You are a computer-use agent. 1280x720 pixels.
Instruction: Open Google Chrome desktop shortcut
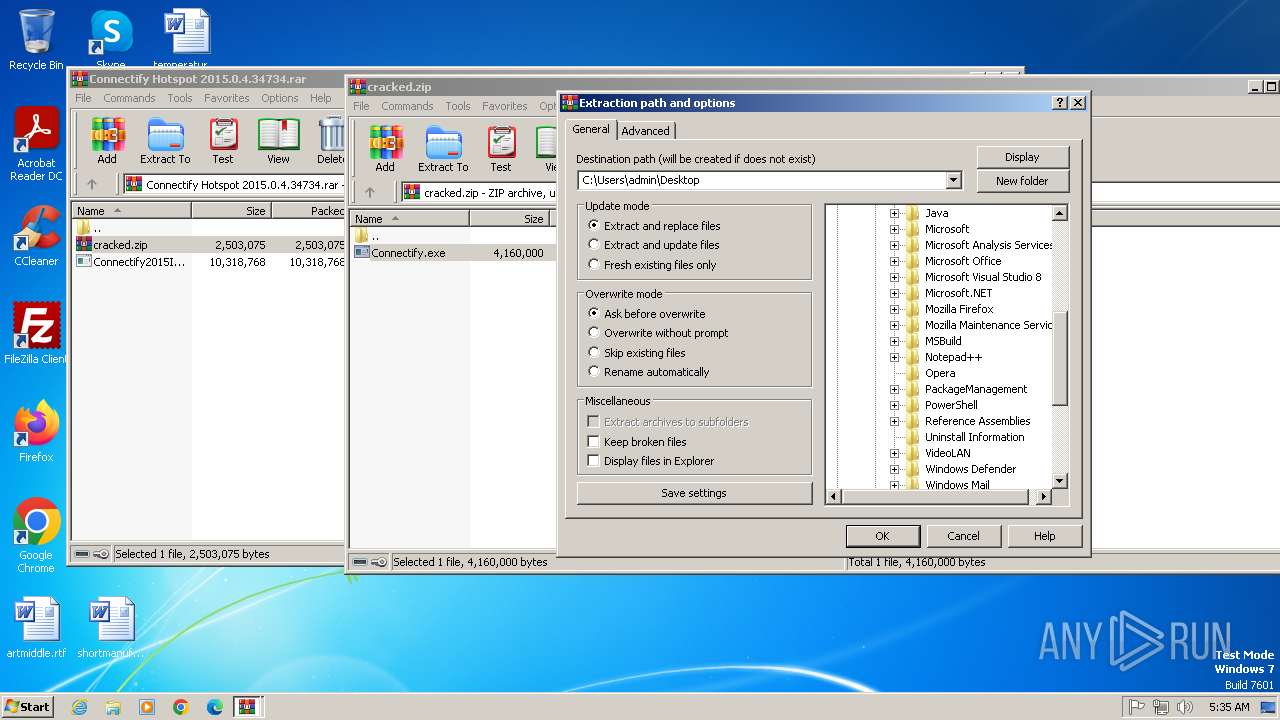[36, 536]
